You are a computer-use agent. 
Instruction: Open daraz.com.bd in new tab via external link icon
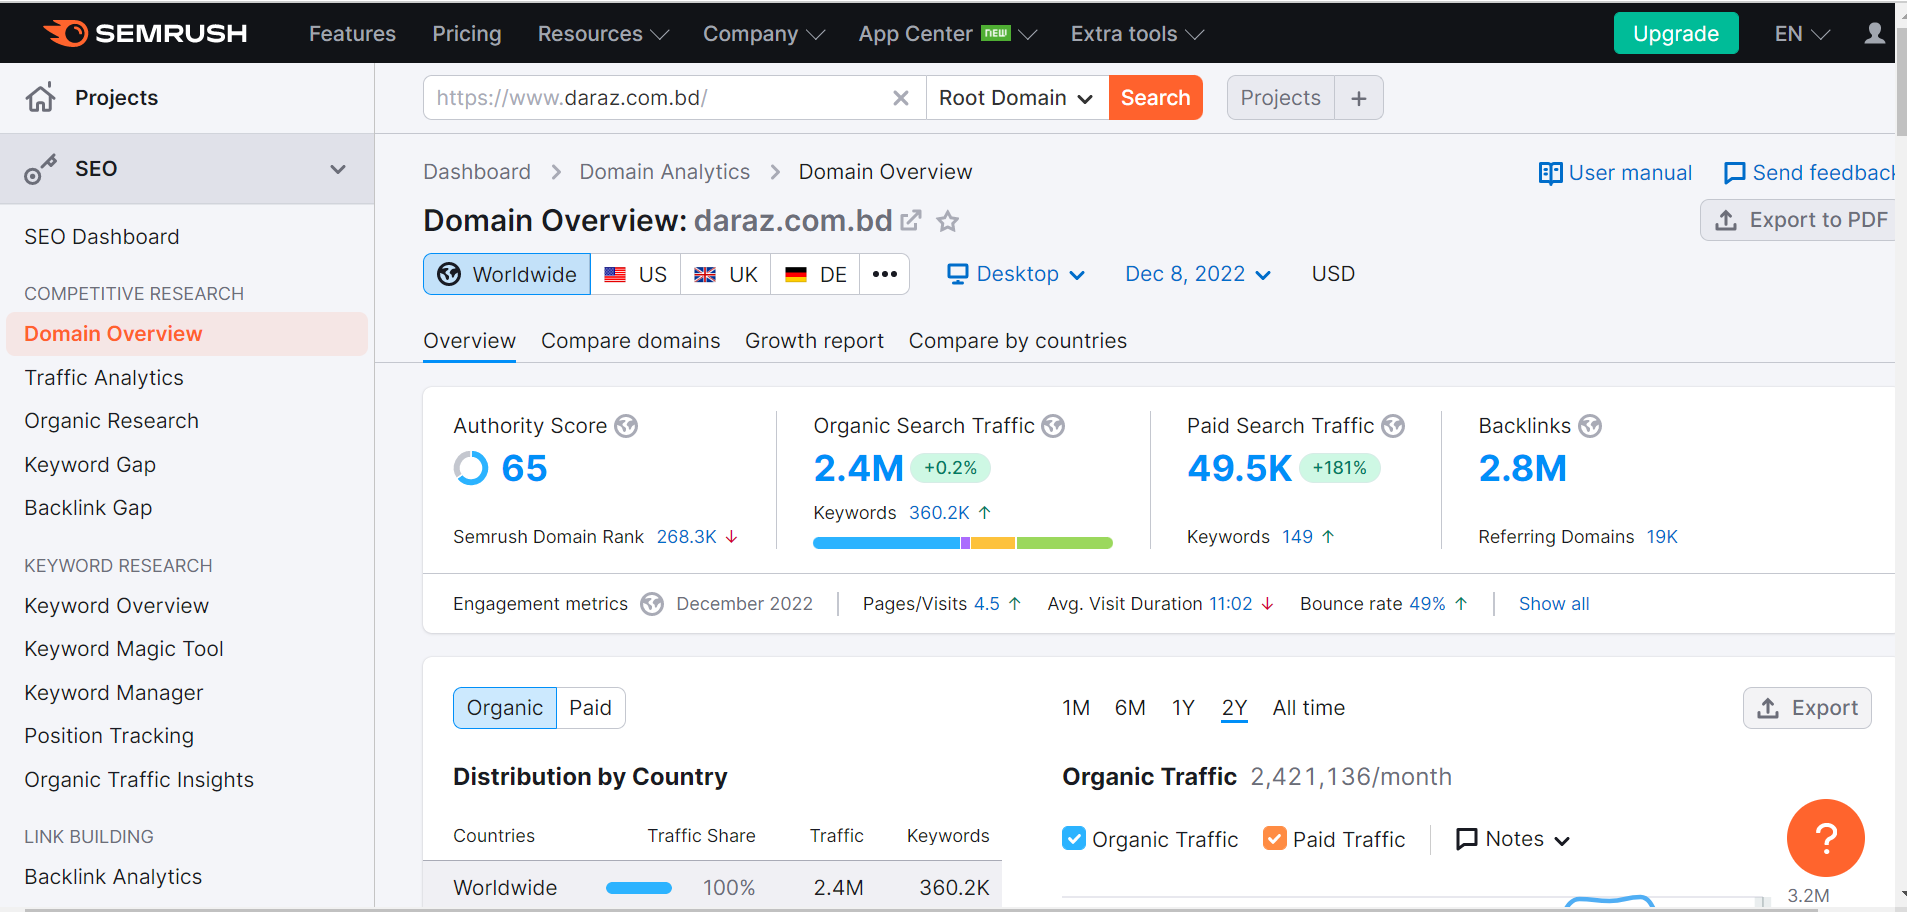point(910,220)
